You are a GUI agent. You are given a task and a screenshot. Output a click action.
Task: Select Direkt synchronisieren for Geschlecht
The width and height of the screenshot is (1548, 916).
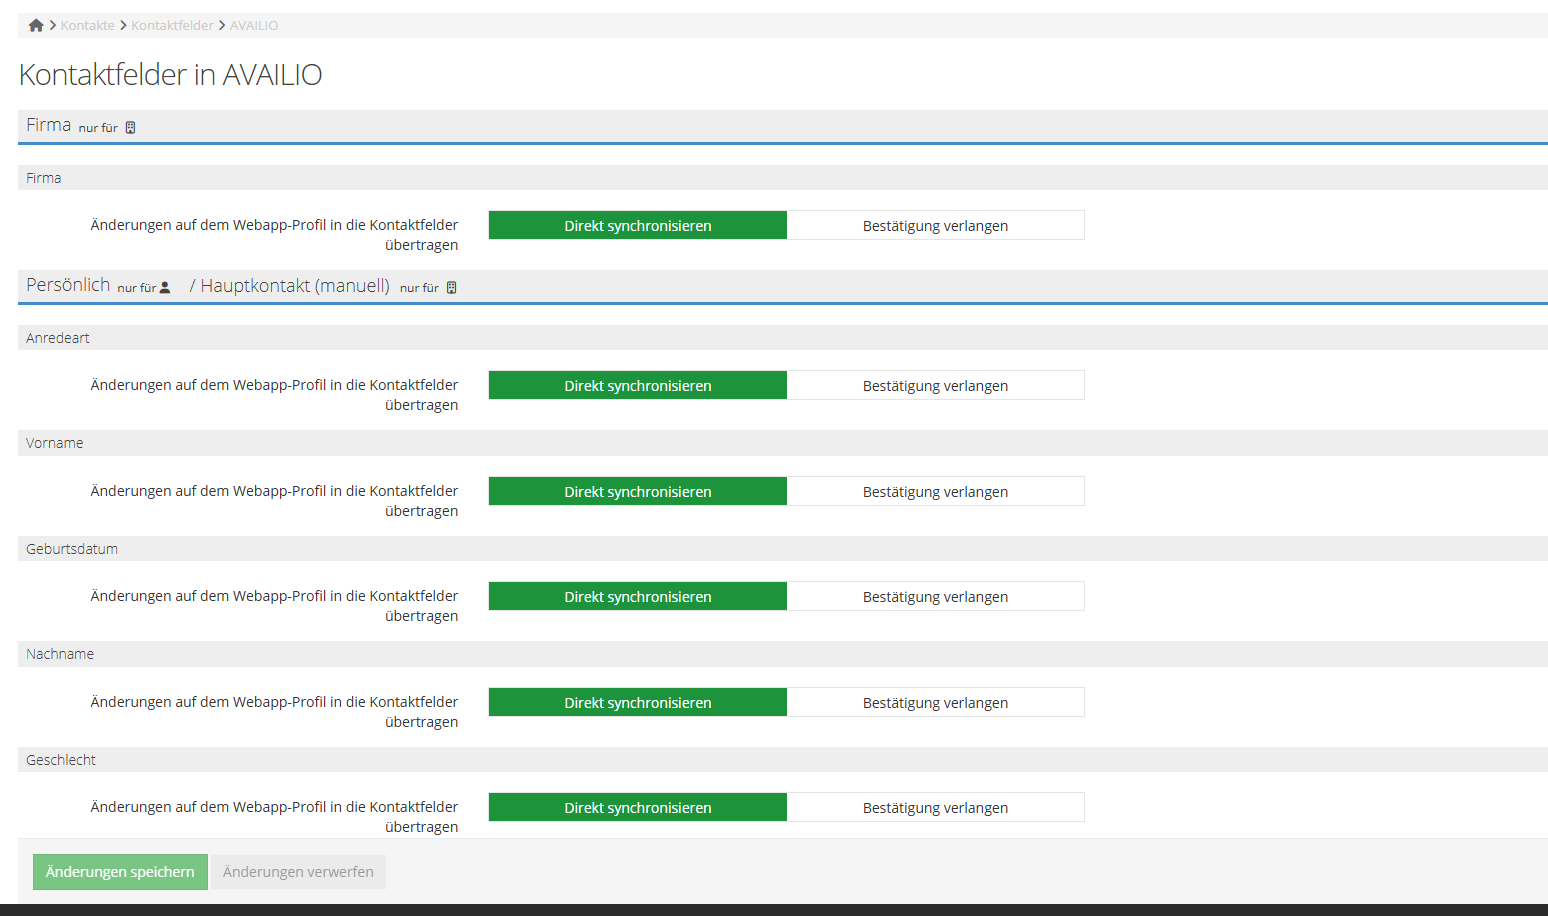pos(638,807)
